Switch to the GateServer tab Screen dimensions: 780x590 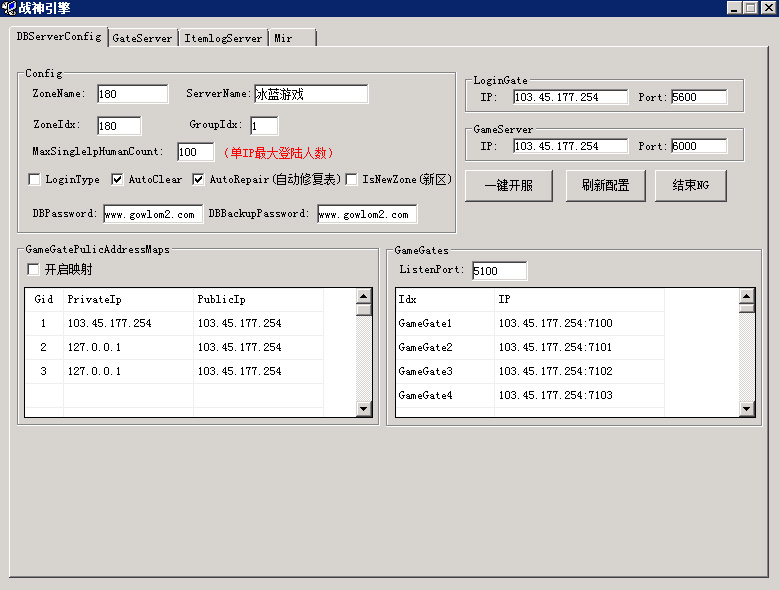(143, 38)
